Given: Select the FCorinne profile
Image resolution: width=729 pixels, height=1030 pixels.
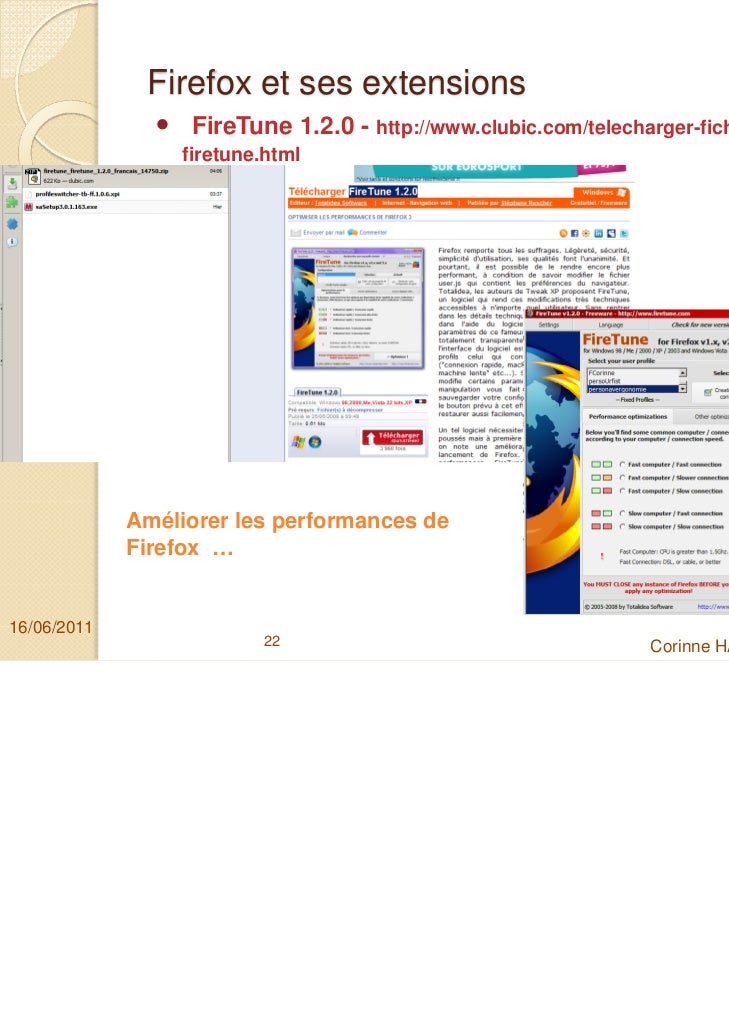Looking at the screenshot, I should [632, 372].
